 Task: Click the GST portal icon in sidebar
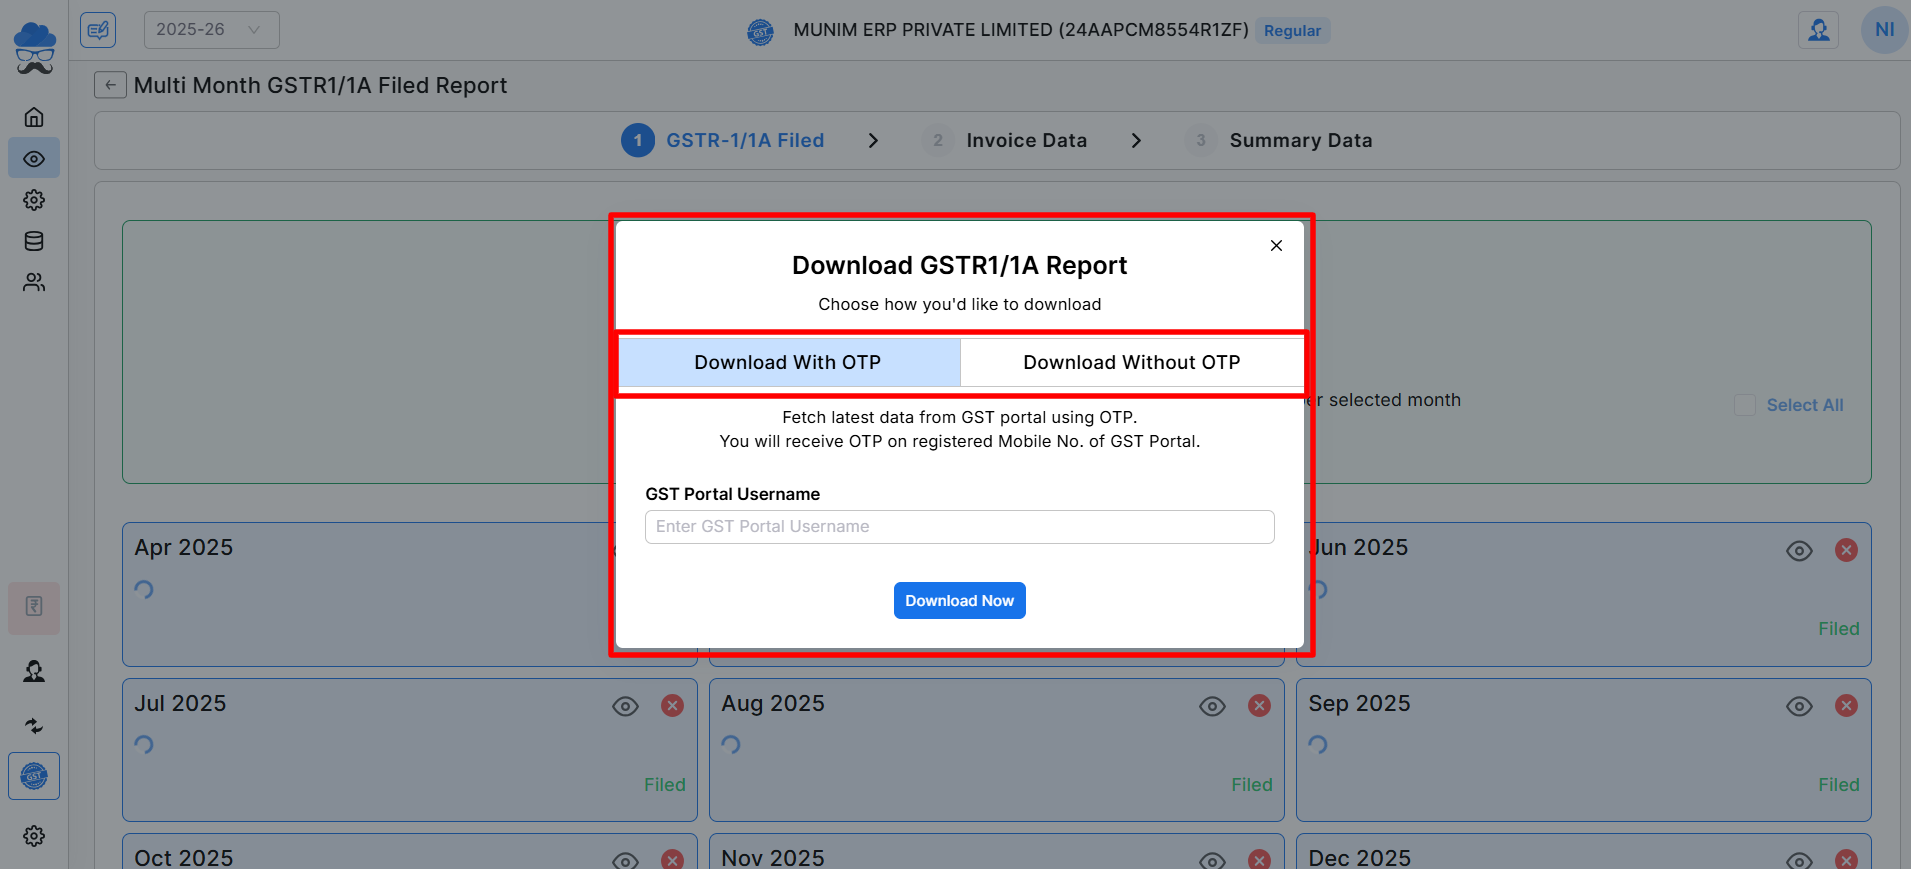pyautogui.click(x=34, y=776)
